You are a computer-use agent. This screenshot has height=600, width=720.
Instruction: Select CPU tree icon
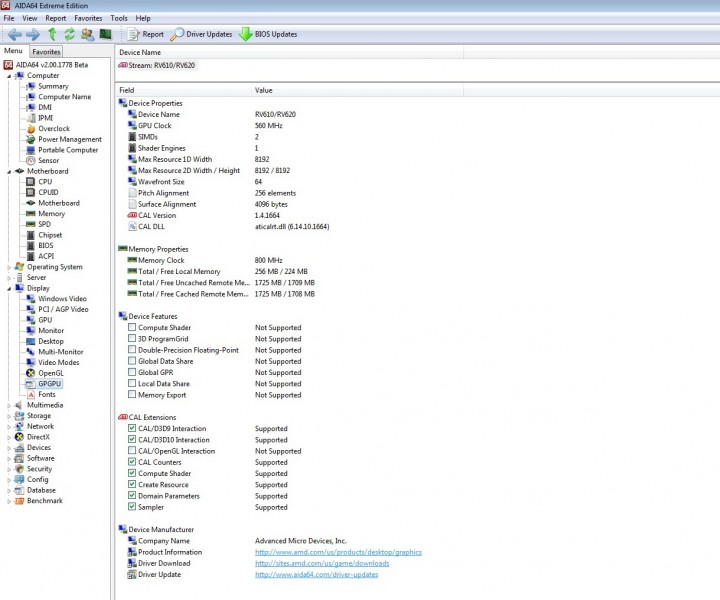click(31, 181)
